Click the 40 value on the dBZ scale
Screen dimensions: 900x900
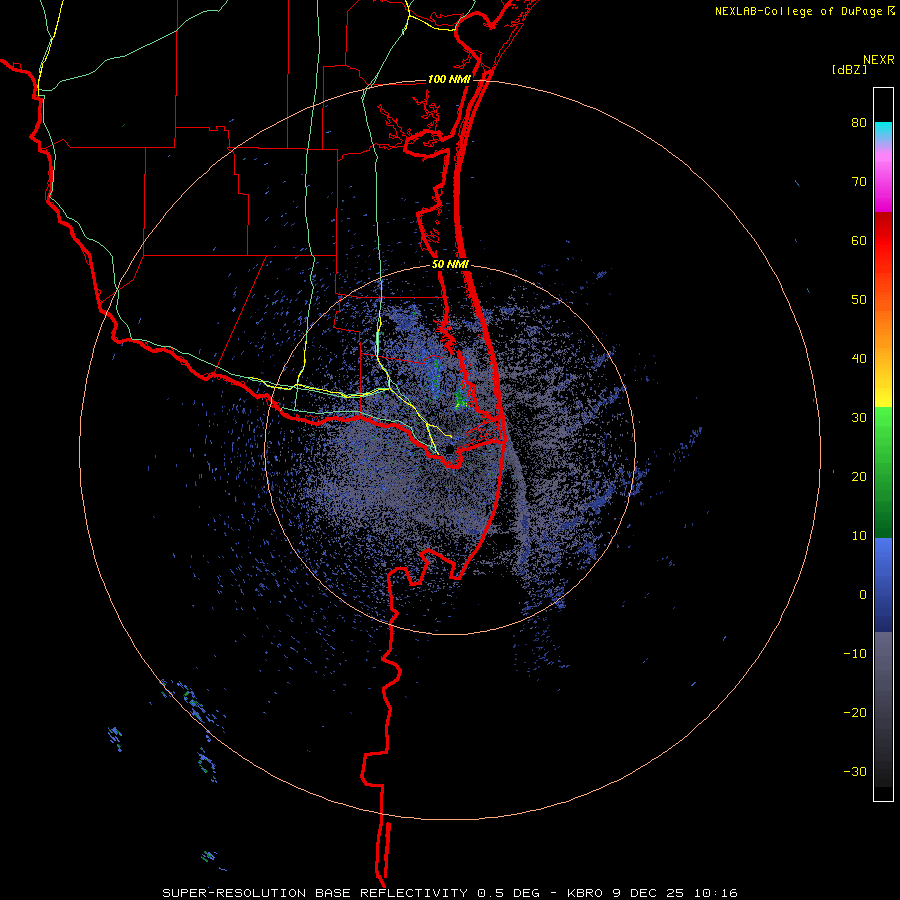[859, 359]
